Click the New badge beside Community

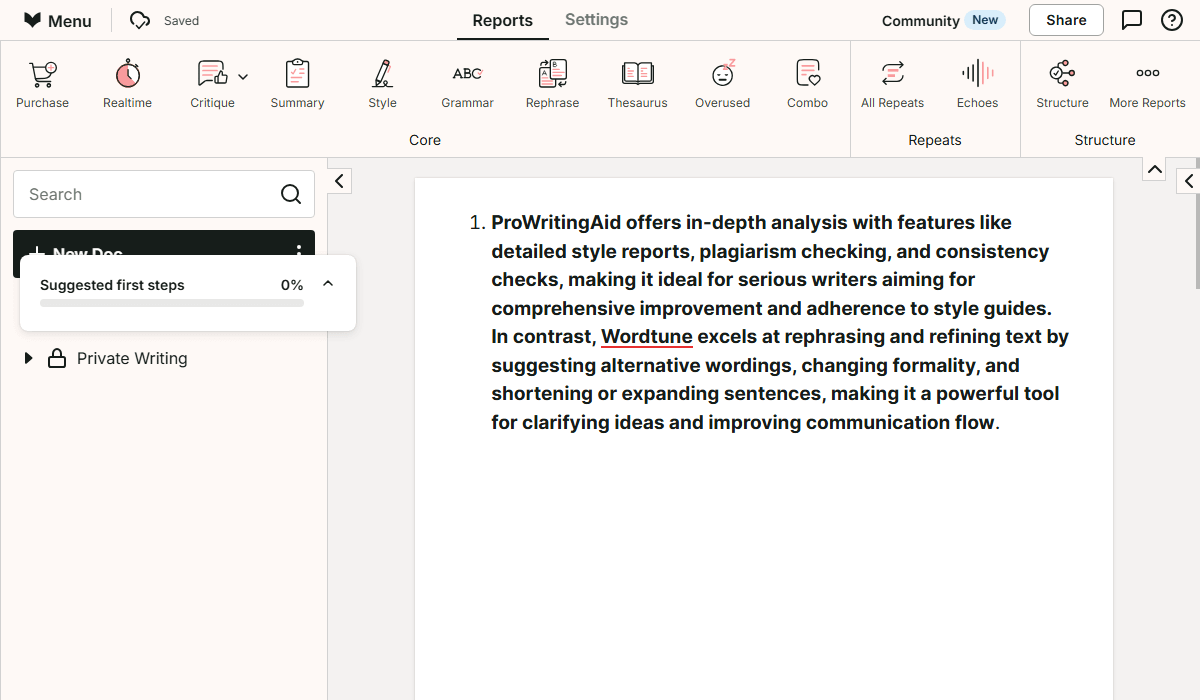(x=985, y=20)
